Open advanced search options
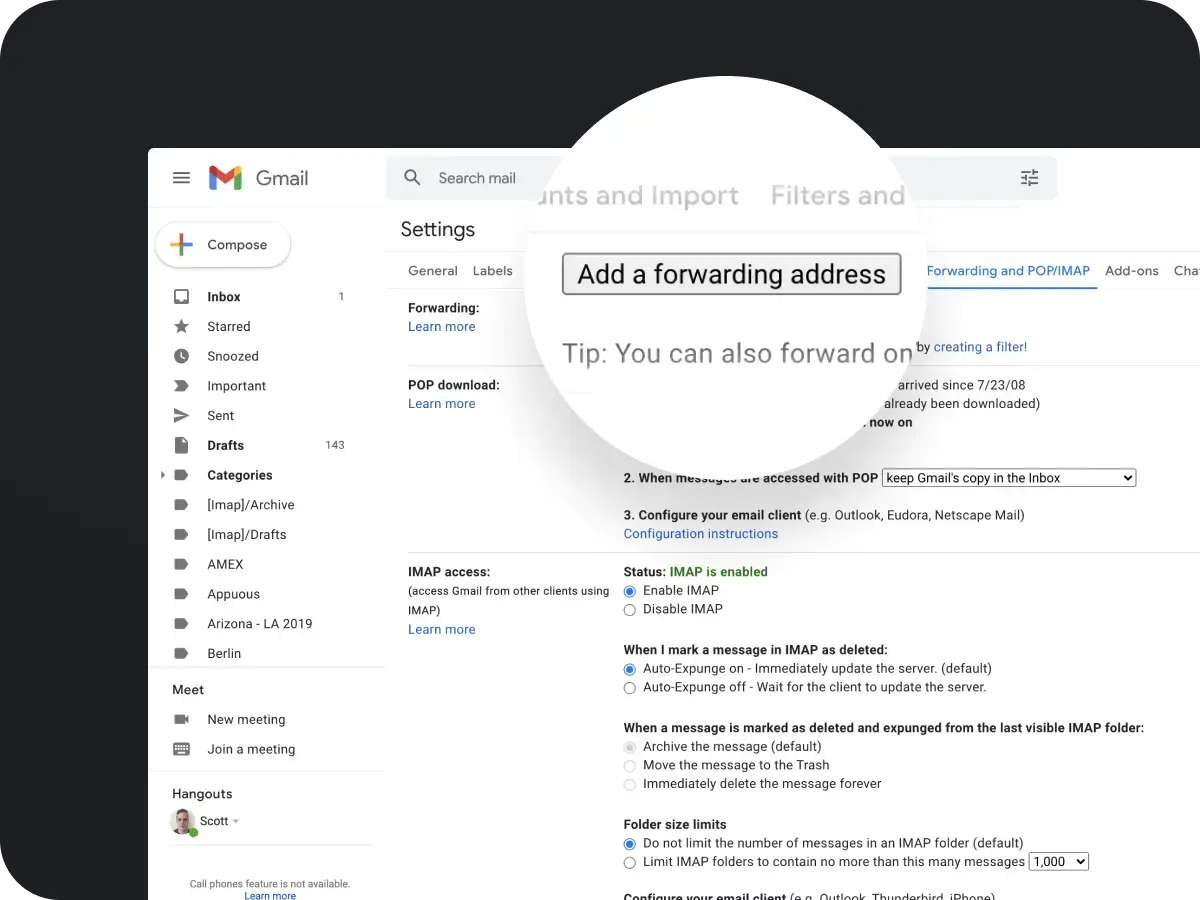Viewport: 1200px width, 900px height. (1029, 177)
